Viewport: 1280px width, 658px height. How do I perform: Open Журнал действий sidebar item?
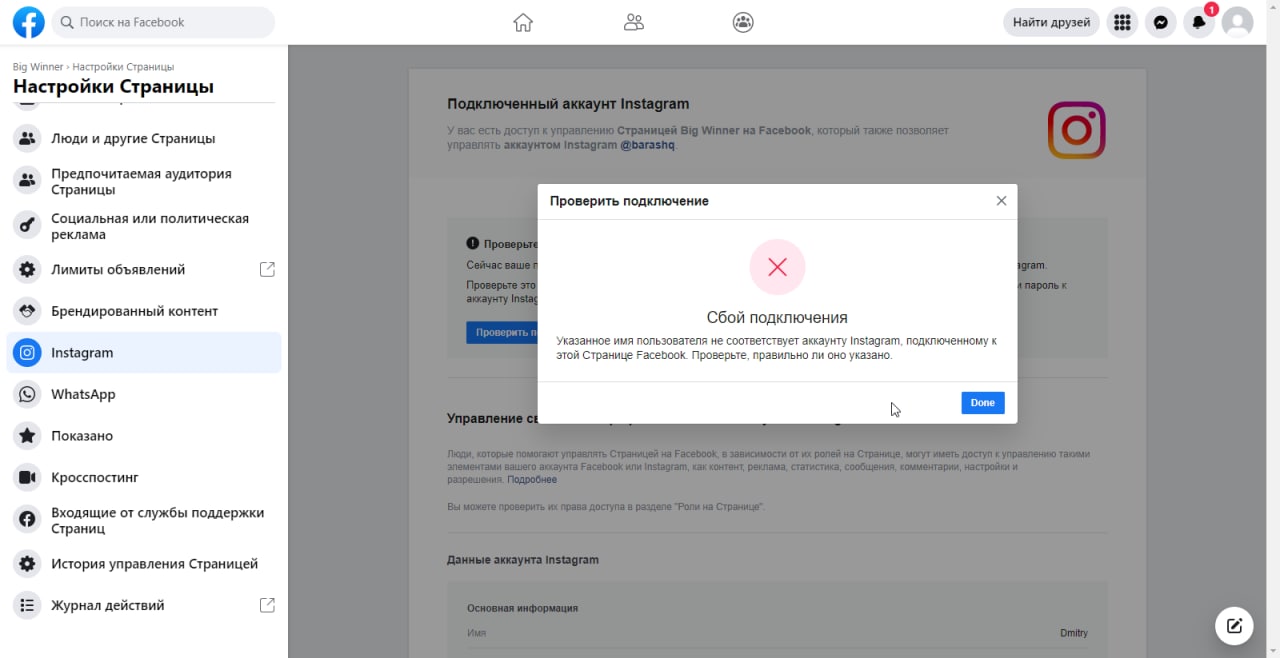click(144, 605)
